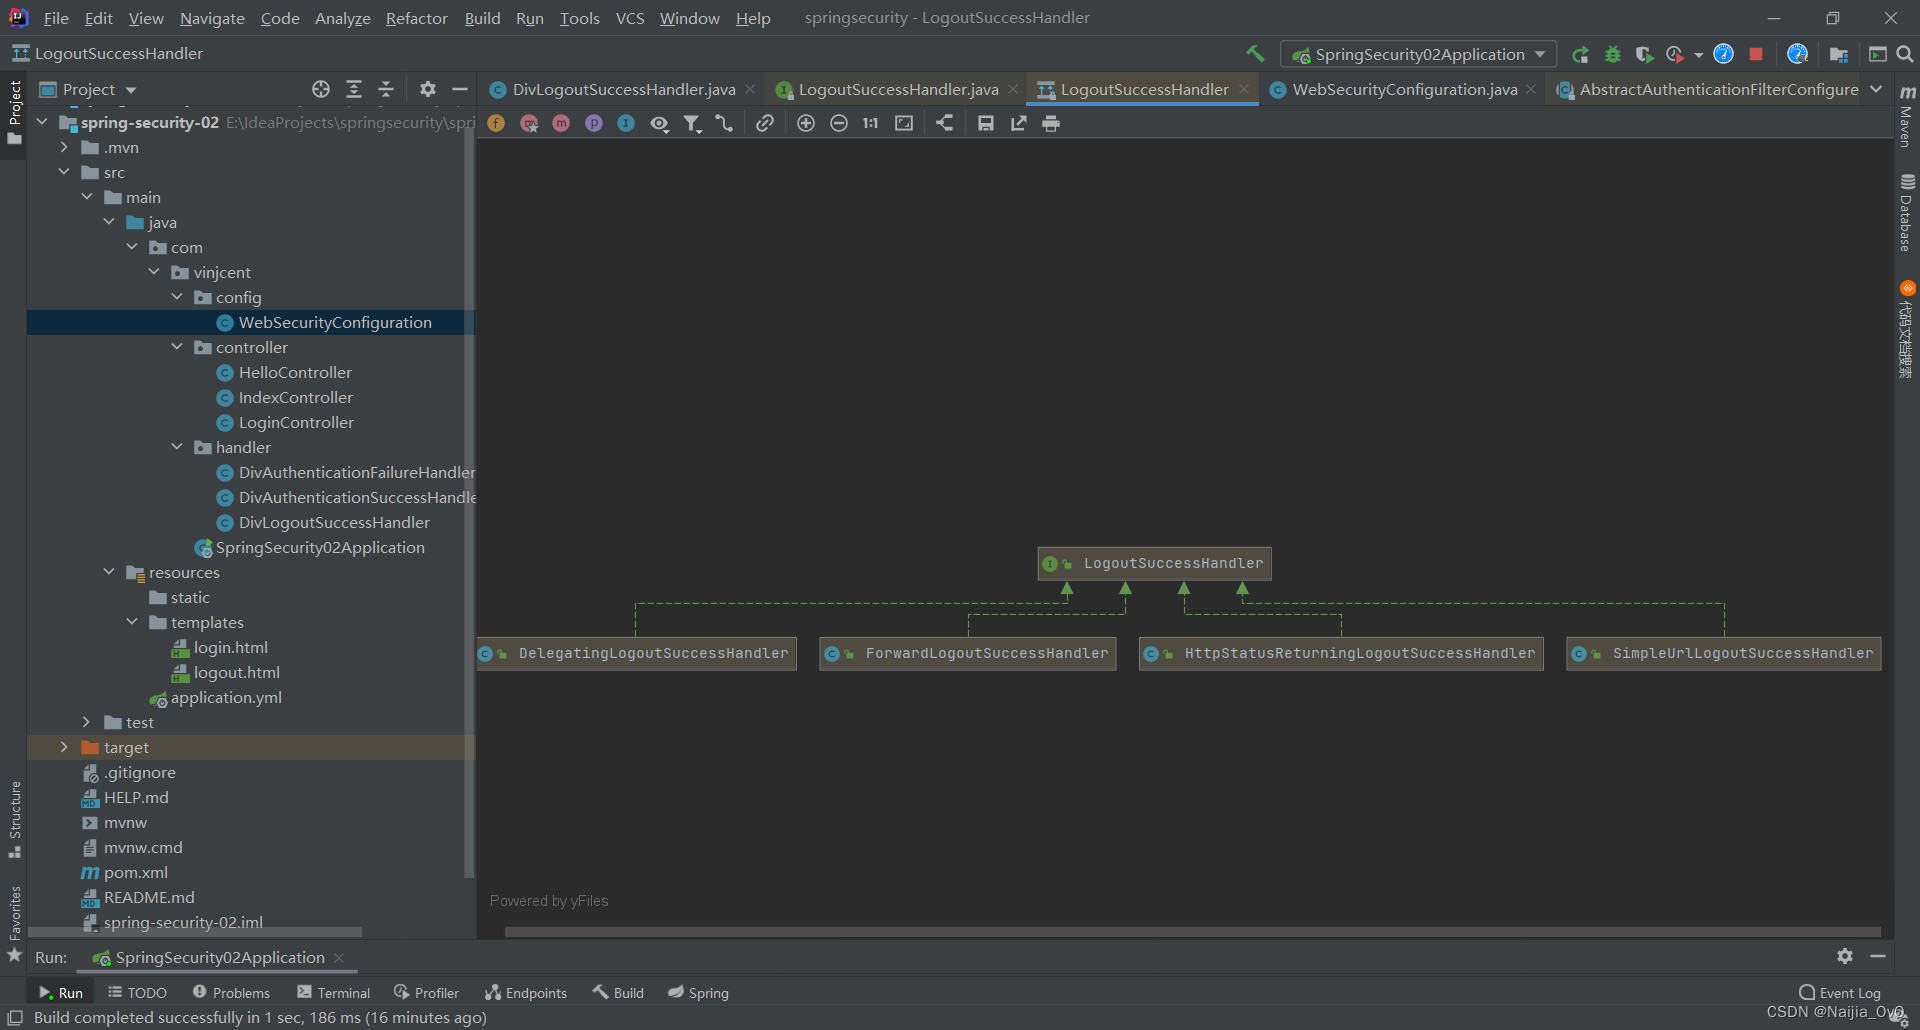Open the Profiler tool window
Image resolution: width=1920 pixels, height=1030 pixels.
tap(427, 992)
